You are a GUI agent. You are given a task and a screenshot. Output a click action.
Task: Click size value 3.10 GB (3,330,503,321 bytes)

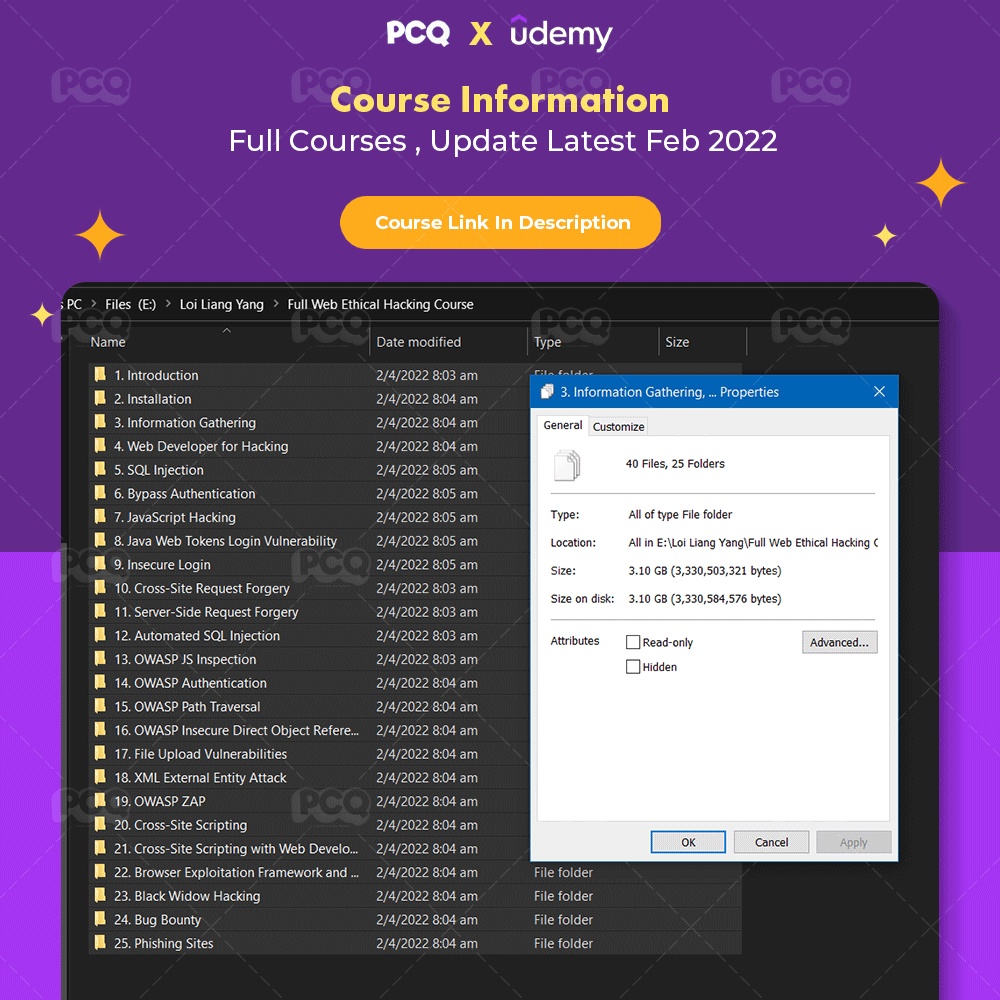(x=705, y=570)
